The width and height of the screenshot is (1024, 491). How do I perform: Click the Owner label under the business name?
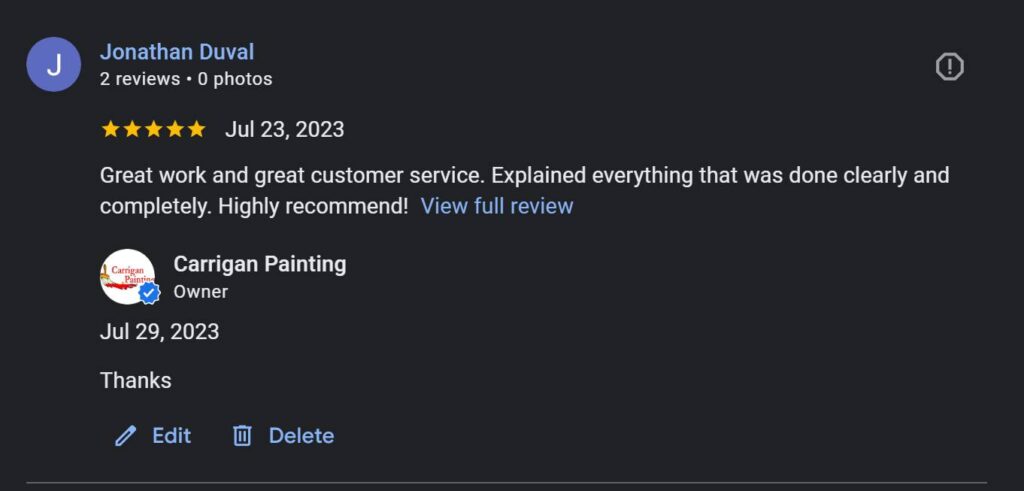click(200, 292)
